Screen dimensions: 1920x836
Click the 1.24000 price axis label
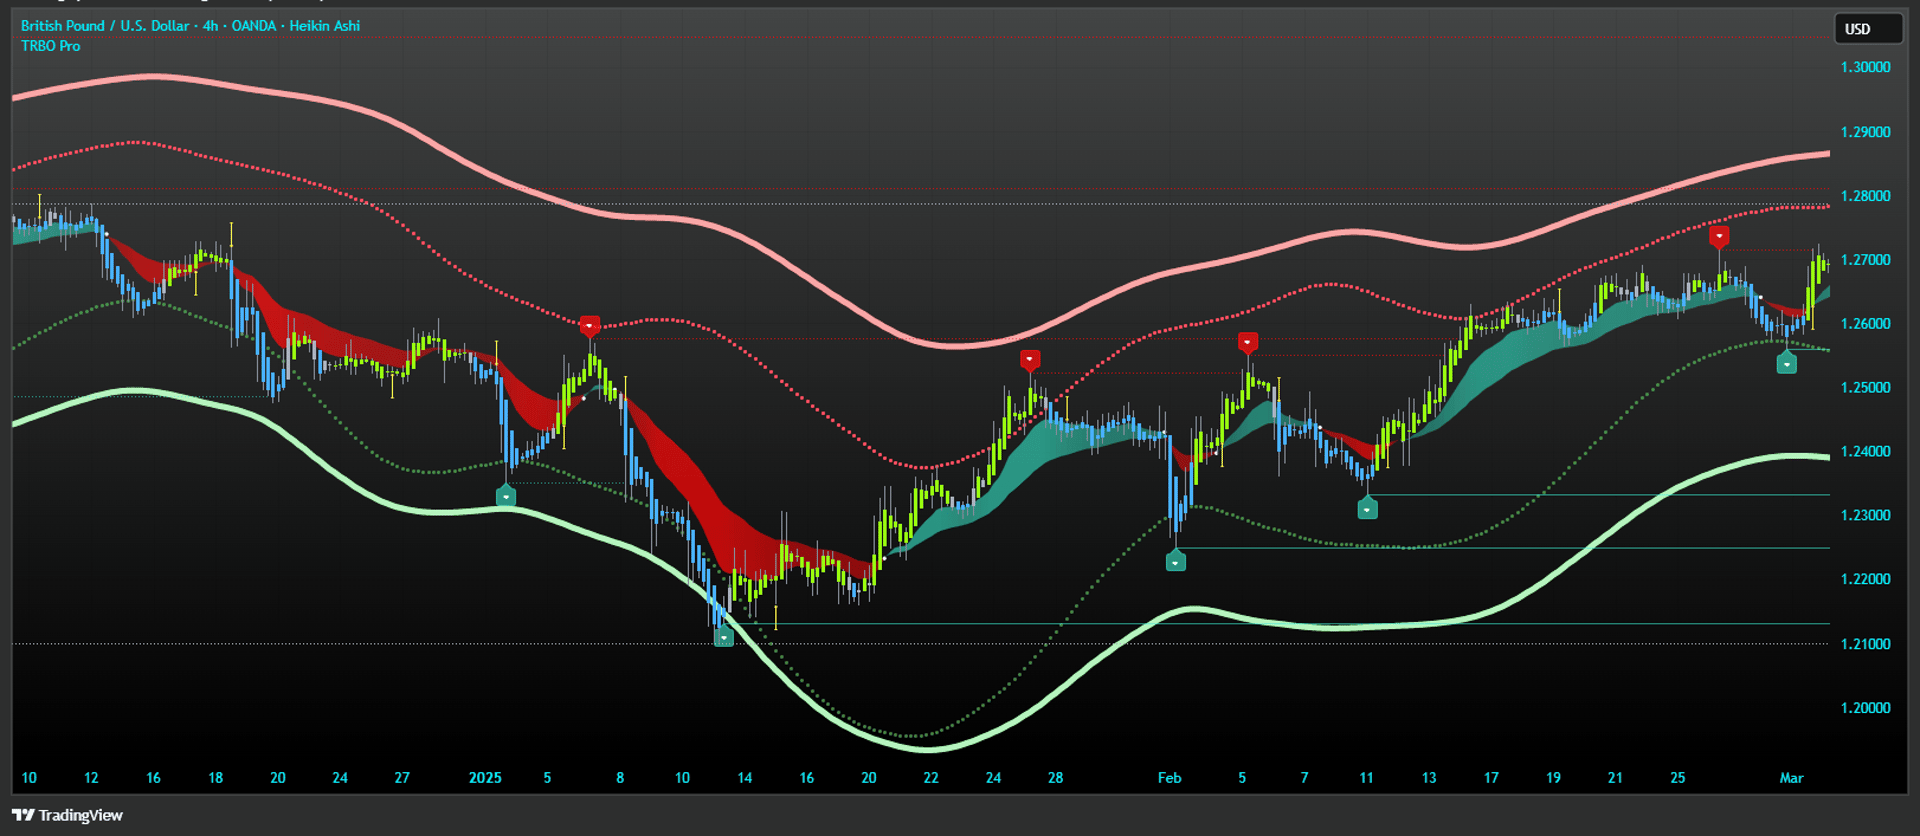(x=1866, y=452)
